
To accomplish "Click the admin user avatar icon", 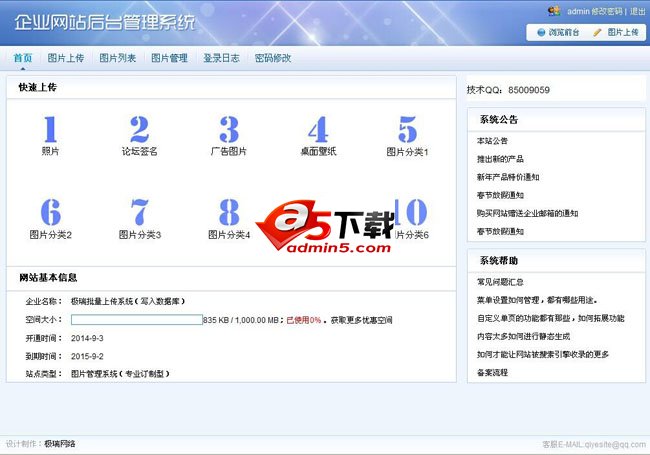I will tap(554, 11).
